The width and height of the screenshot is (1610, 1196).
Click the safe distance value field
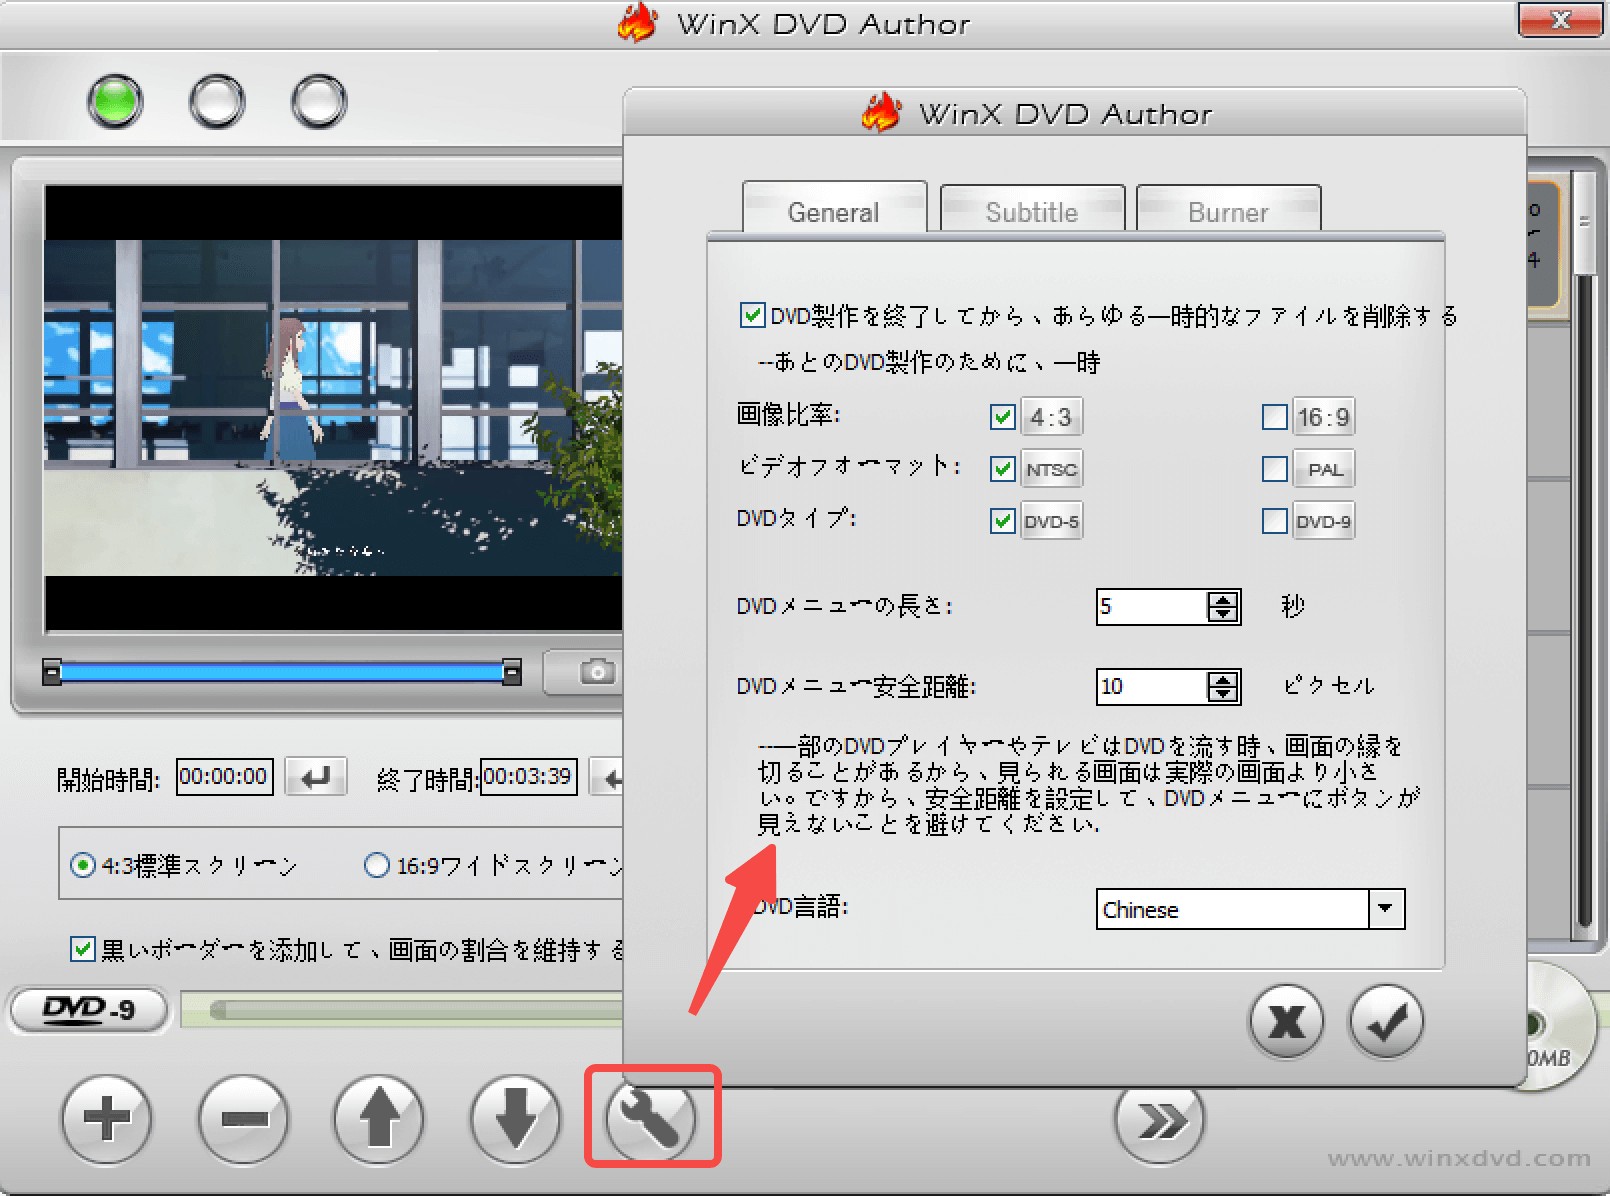click(x=1152, y=686)
